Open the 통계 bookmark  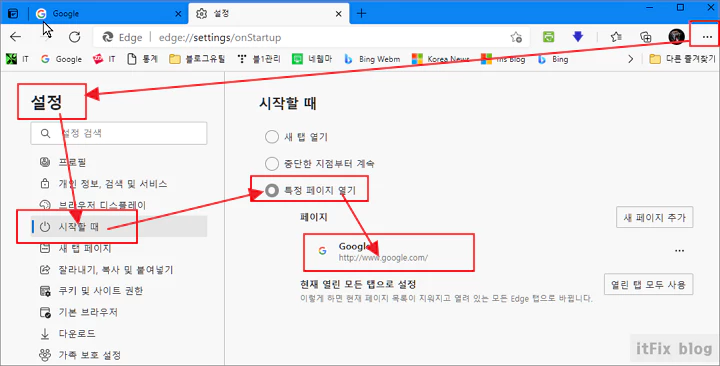click(142, 59)
